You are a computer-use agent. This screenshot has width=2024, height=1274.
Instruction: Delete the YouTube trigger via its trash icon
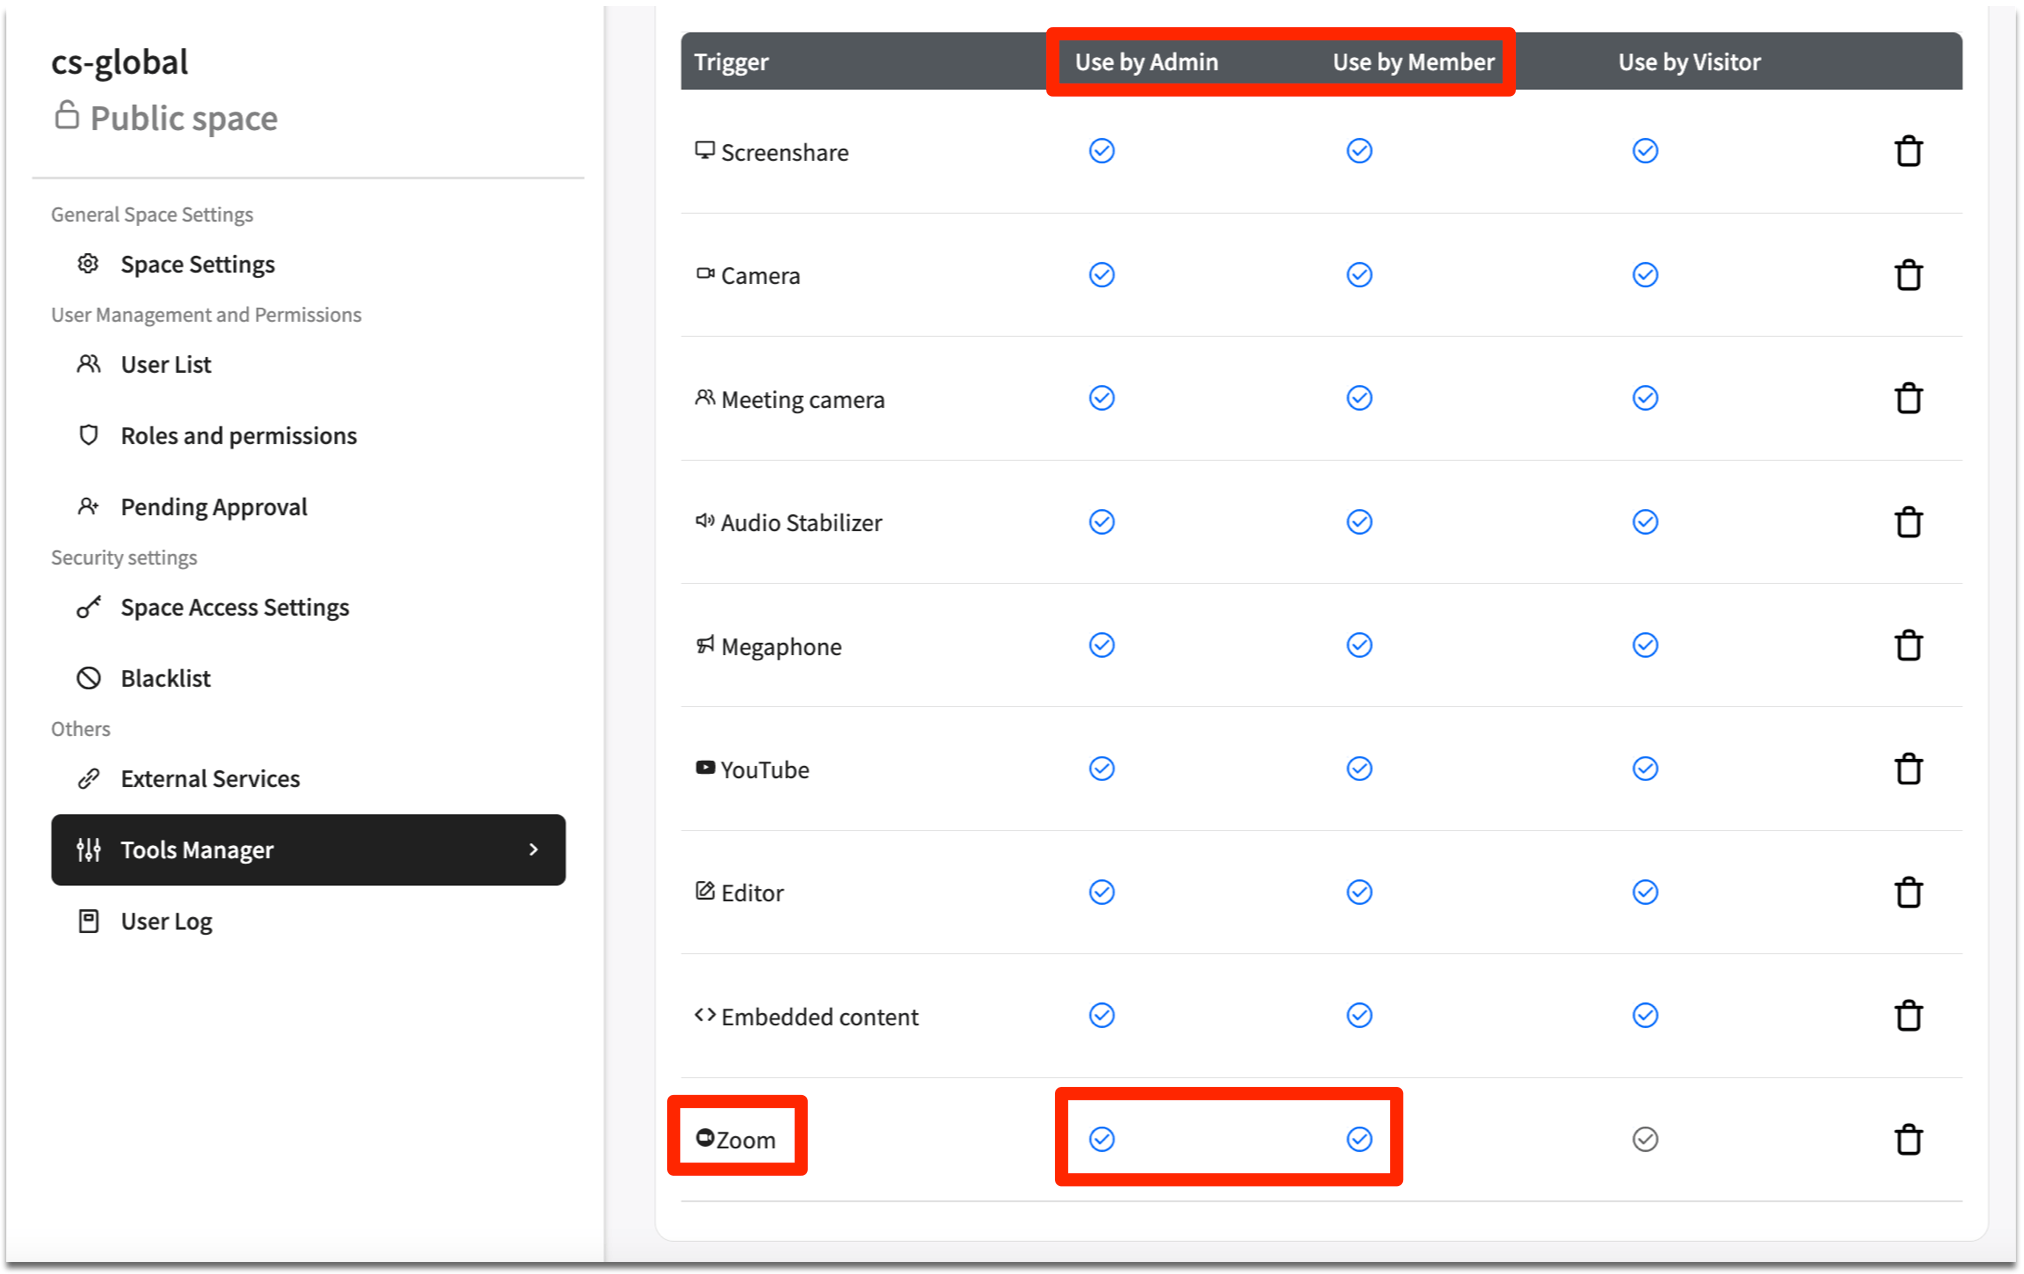pyautogui.click(x=1909, y=769)
